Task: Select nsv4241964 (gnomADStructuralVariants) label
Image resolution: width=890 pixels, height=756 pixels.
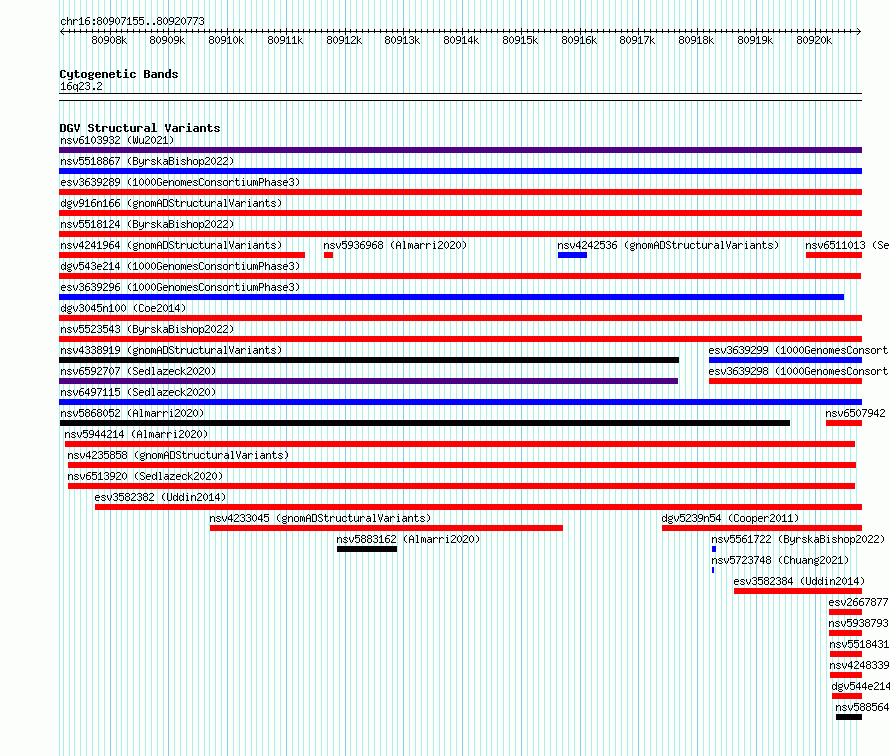Action: (171, 245)
